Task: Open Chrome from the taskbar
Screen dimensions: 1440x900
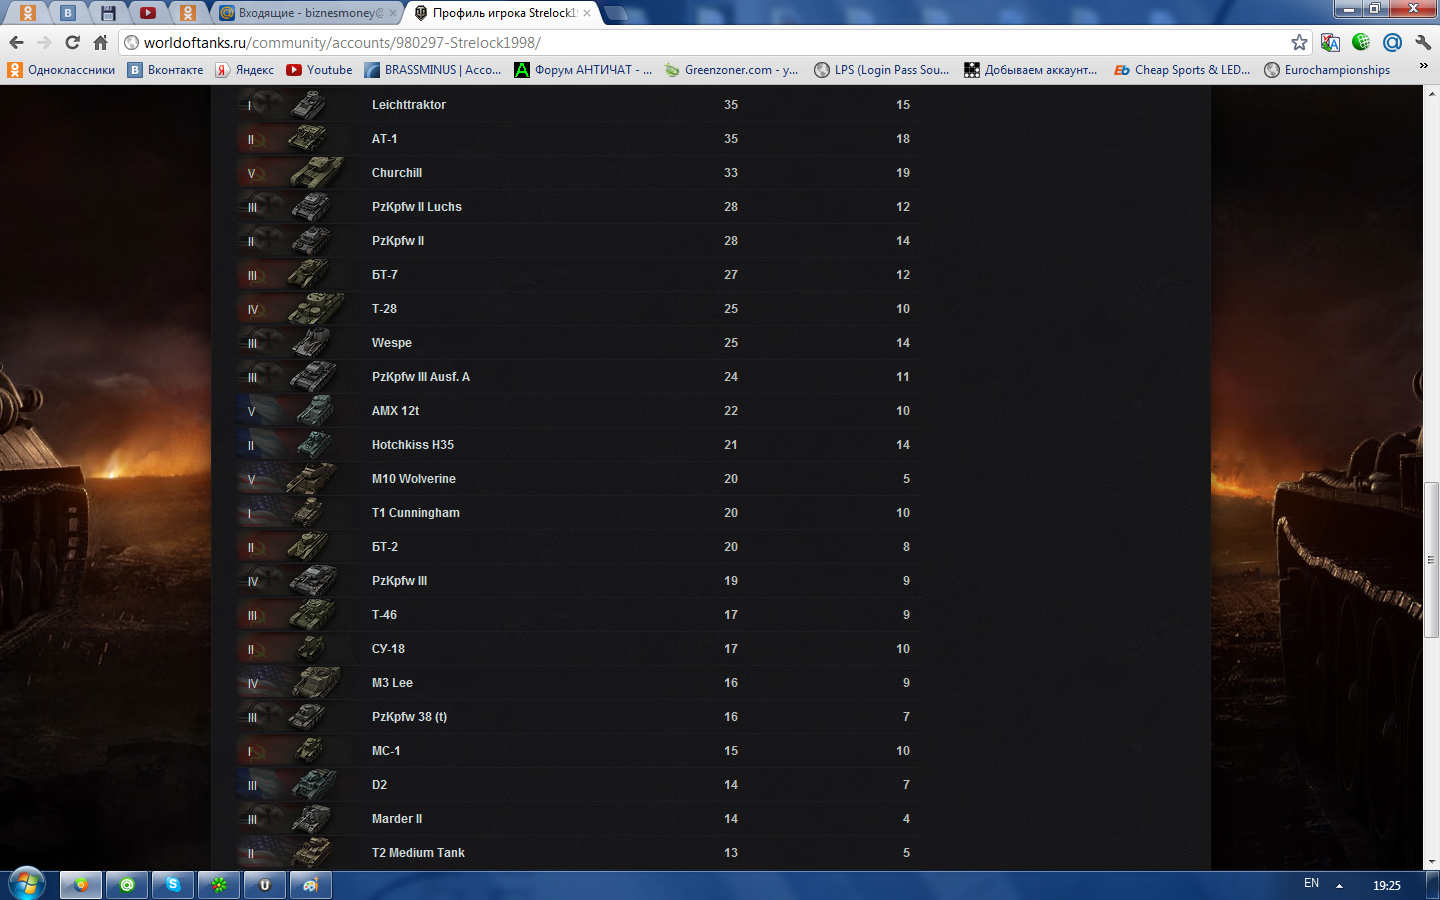Action: (x=81, y=885)
